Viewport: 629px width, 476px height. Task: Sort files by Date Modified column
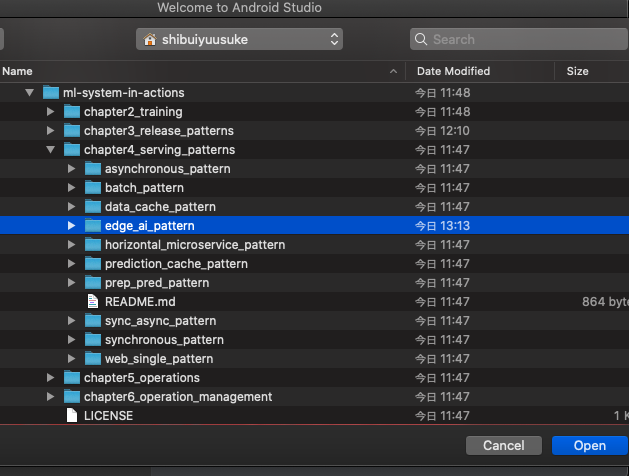[x=480, y=71]
